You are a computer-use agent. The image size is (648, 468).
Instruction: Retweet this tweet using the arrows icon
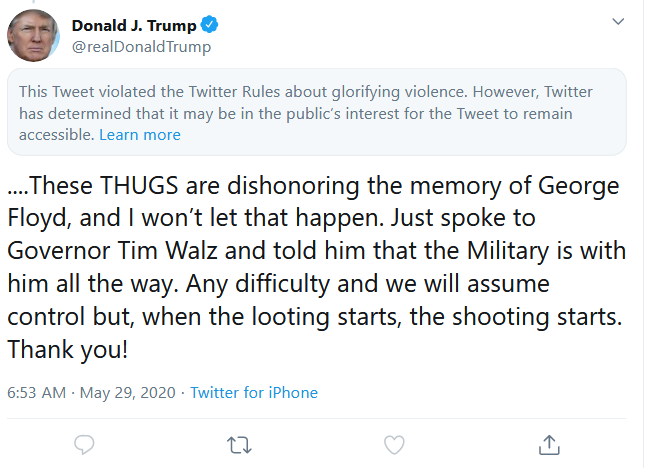click(240, 443)
